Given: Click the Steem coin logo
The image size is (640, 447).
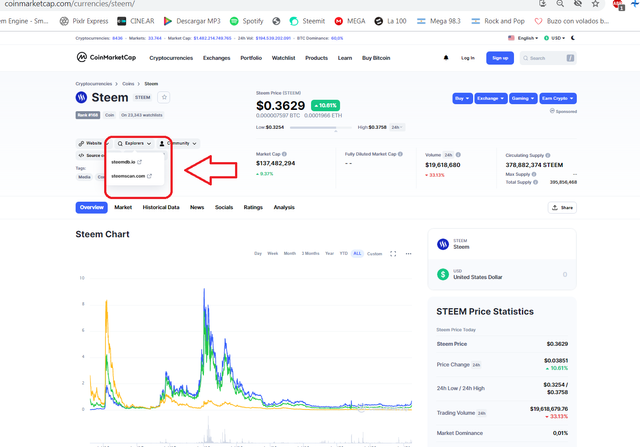Looking at the screenshot, I should pyautogui.click(x=81, y=97).
